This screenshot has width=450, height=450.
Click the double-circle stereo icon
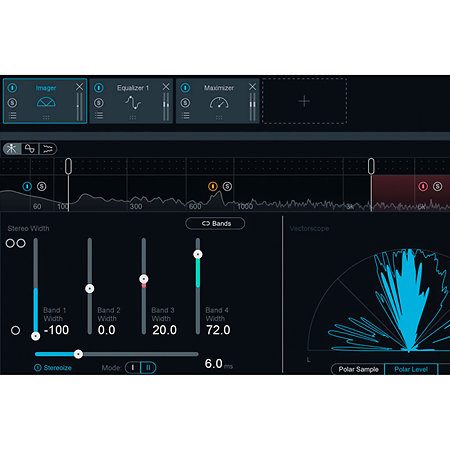coord(16,243)
